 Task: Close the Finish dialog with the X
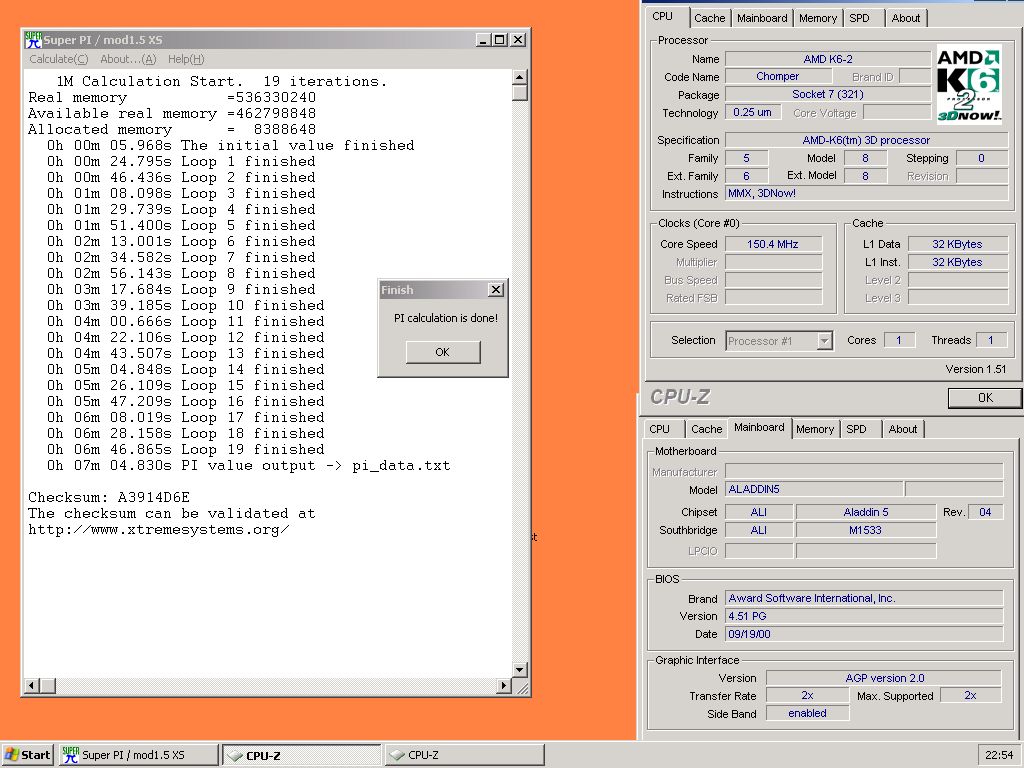(496, 289)
